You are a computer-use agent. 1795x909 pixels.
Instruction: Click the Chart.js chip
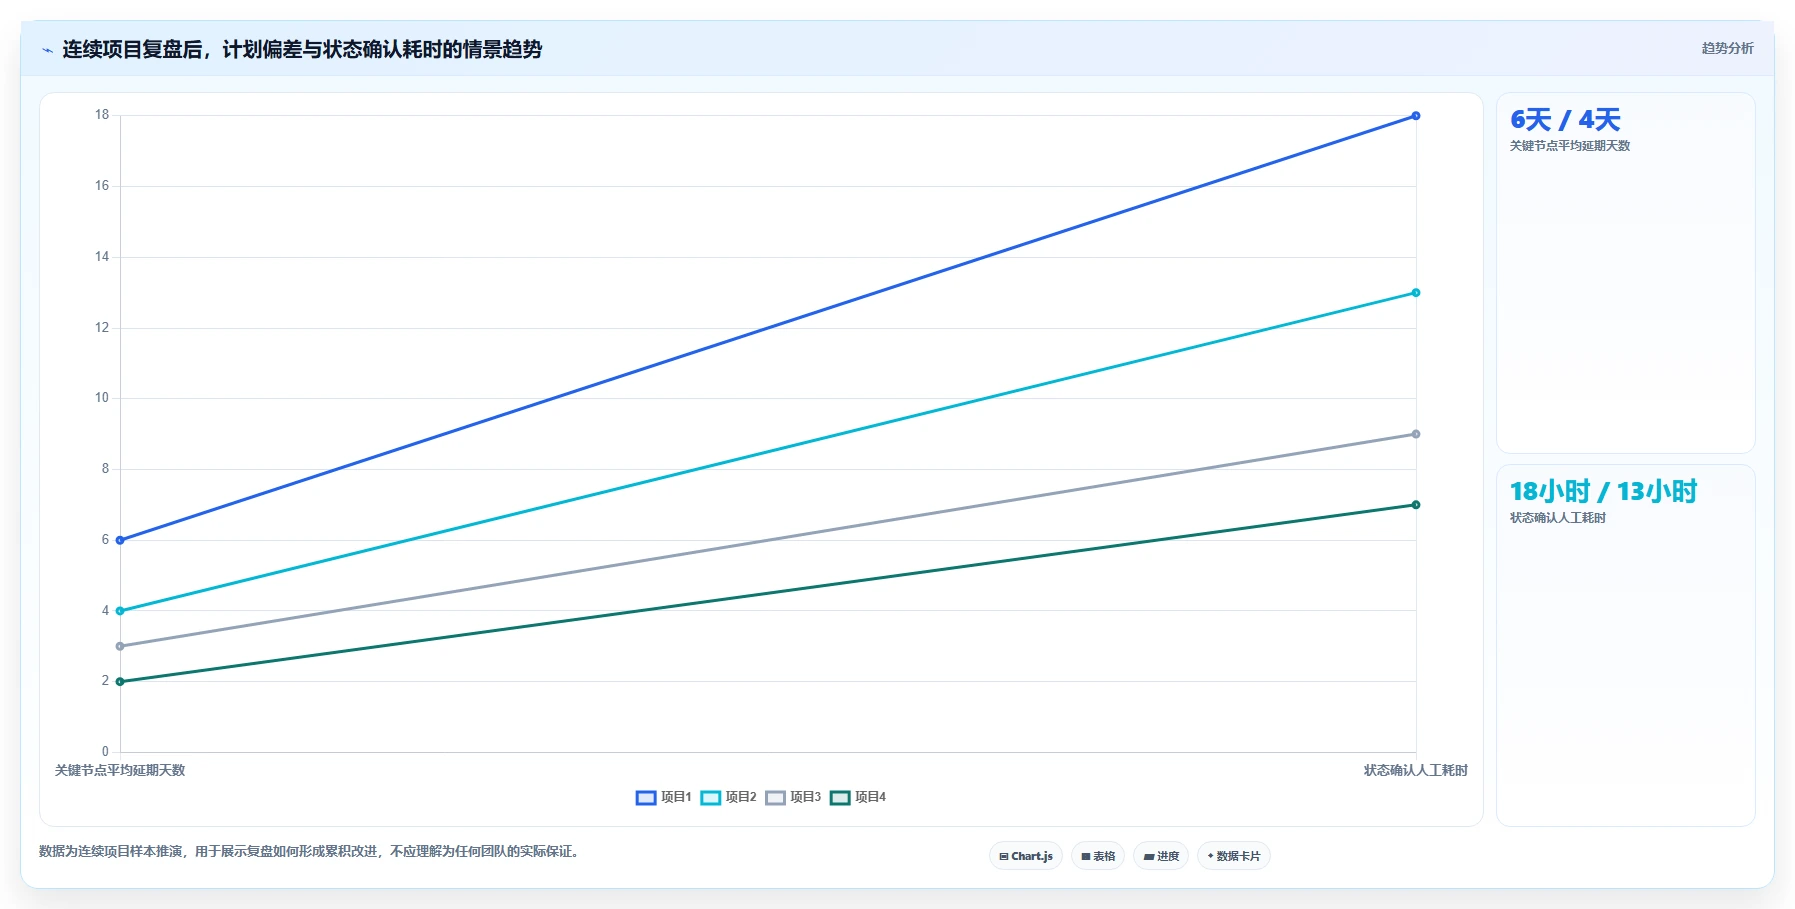[1026, 856]
